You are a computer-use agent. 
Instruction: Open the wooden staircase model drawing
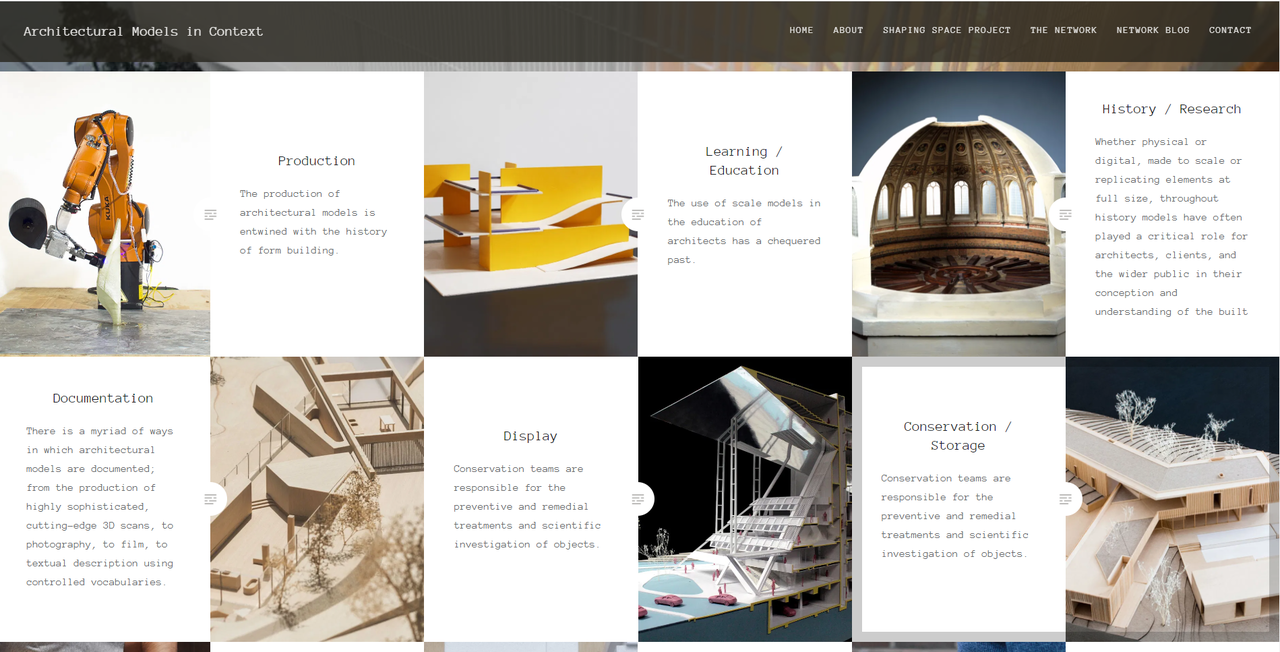(316, 498)
